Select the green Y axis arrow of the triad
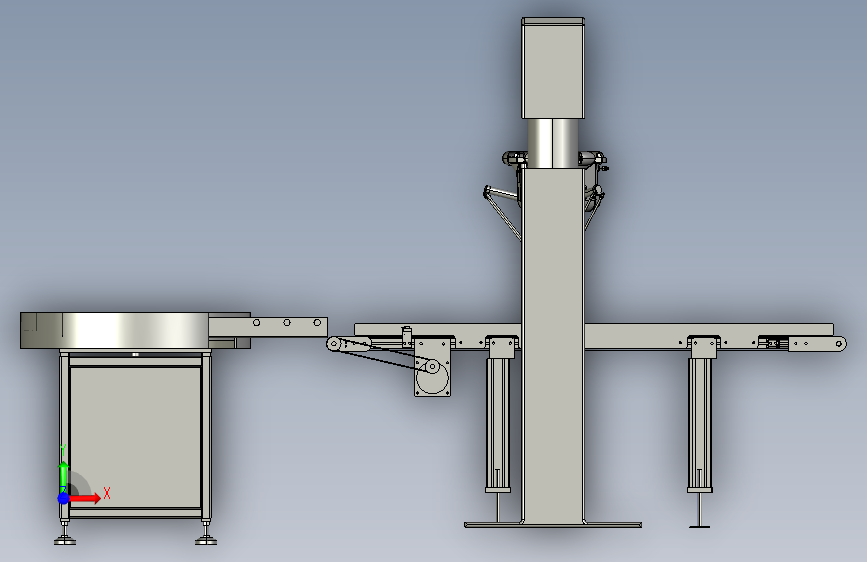 pyautogui.click(x=64, y=475)
